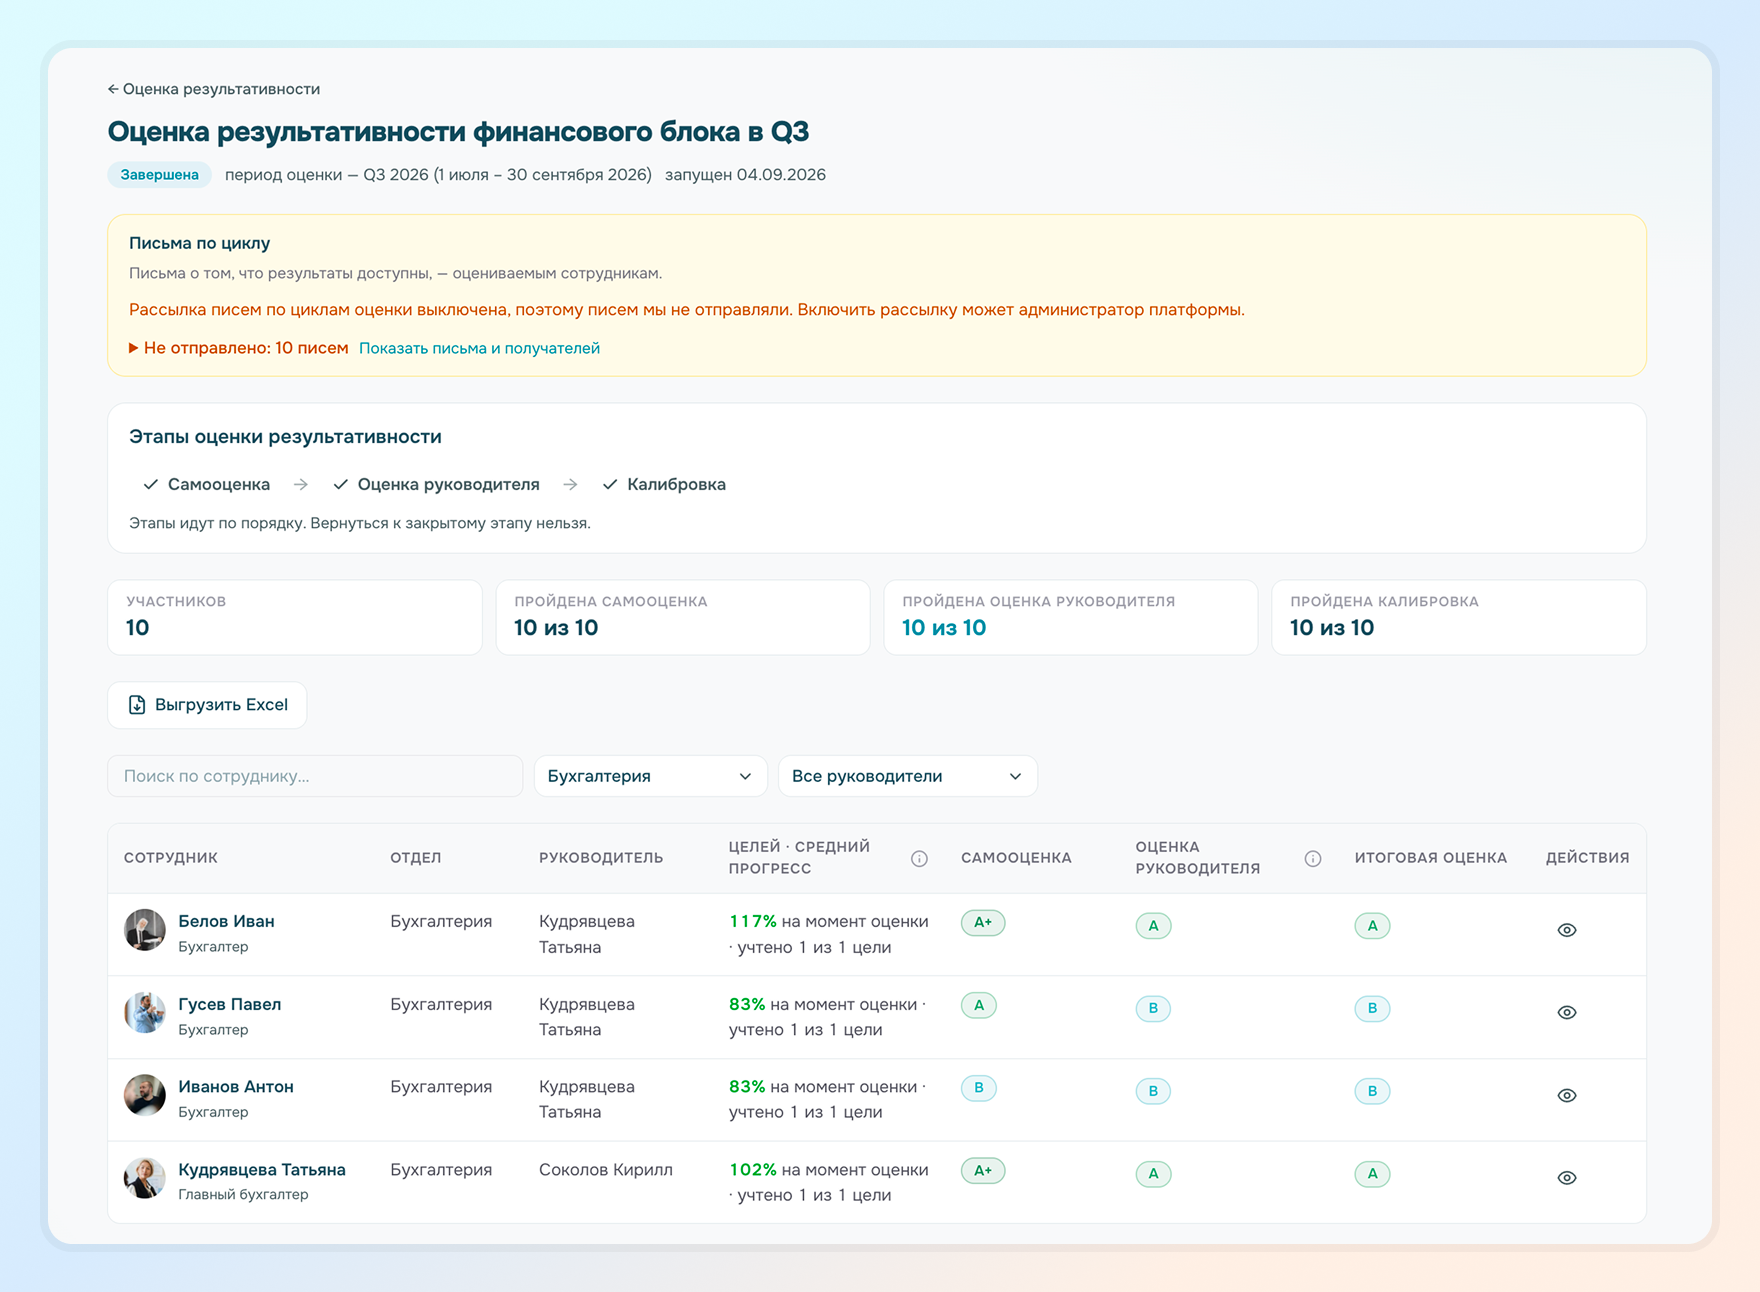
Task: Click Гусев Павел avatar photo
Action: [145, 1012]
